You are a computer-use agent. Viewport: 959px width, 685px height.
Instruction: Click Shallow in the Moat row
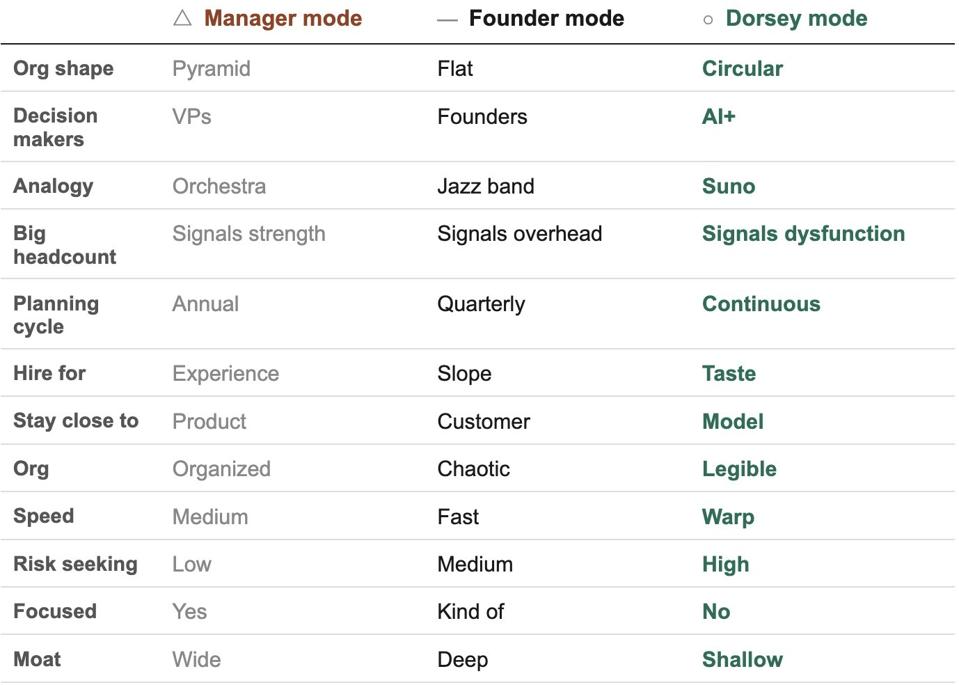[x=742, y=660]
